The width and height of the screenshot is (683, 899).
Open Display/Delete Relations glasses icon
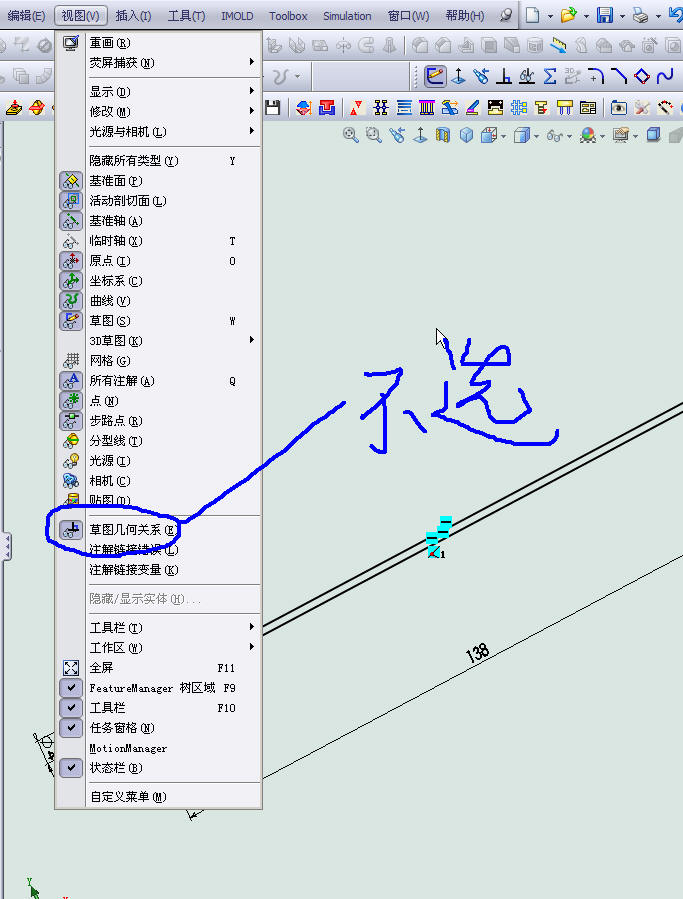[526, 76]
